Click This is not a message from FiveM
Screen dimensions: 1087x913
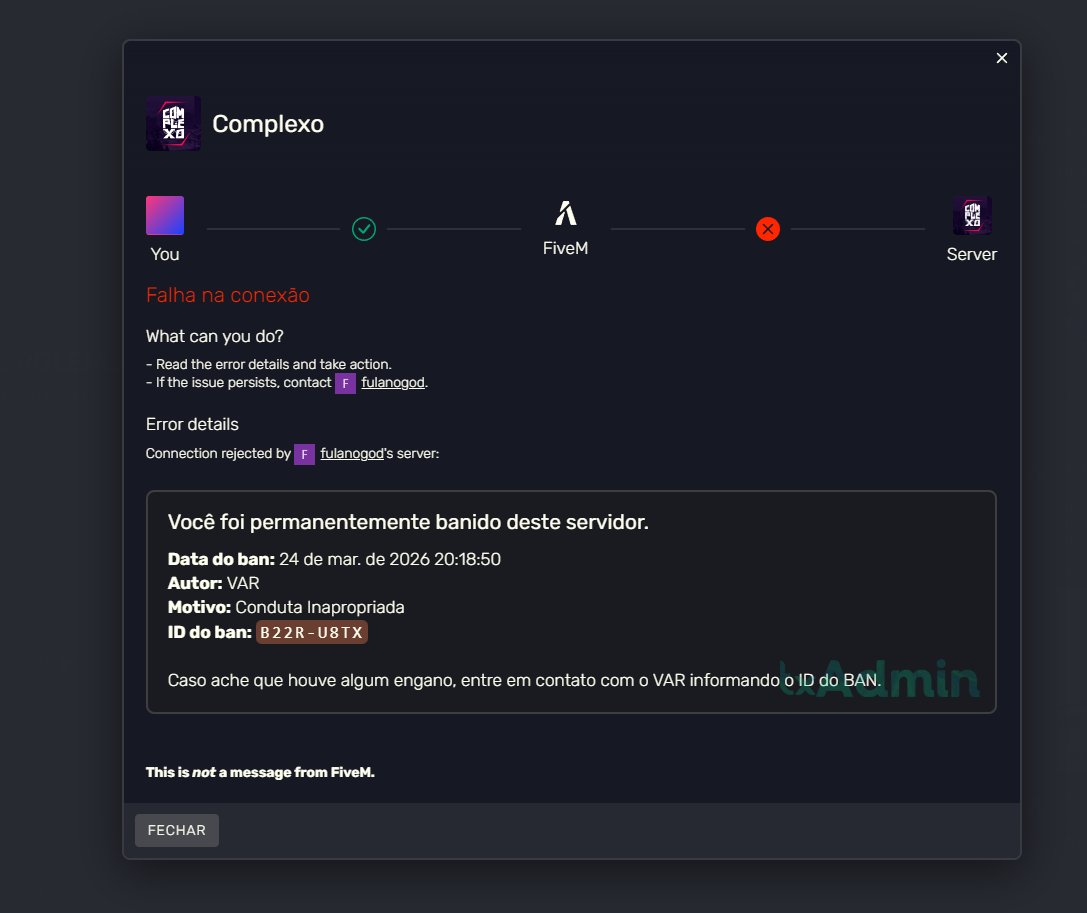260,772
